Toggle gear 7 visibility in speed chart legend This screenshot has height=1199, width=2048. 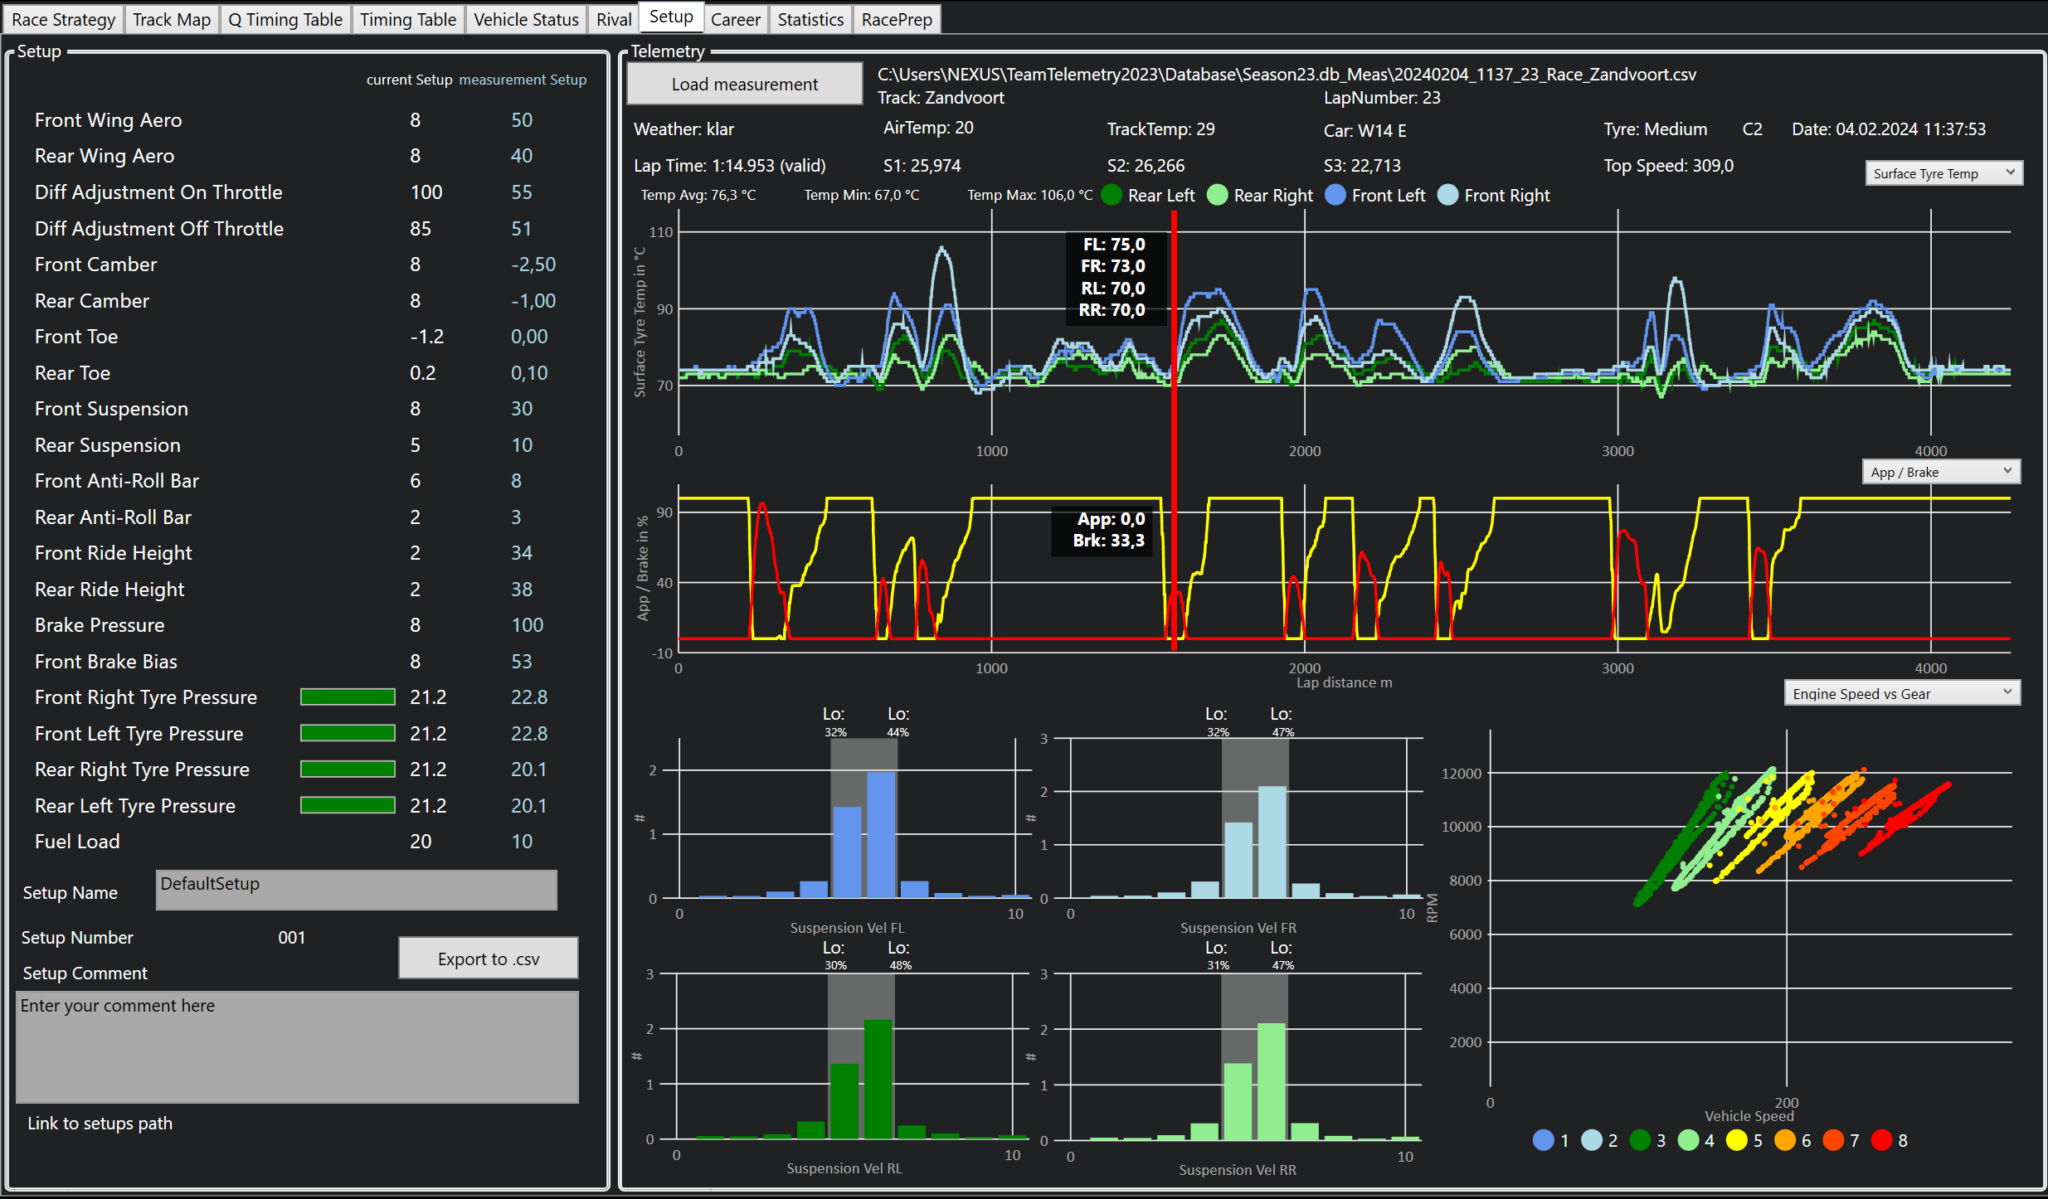(1833, 1140)
